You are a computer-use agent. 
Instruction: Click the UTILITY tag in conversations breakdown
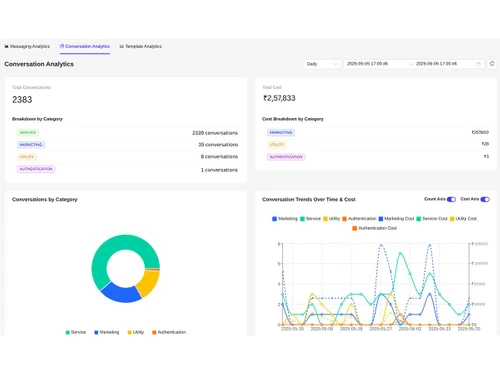(27, 157)
